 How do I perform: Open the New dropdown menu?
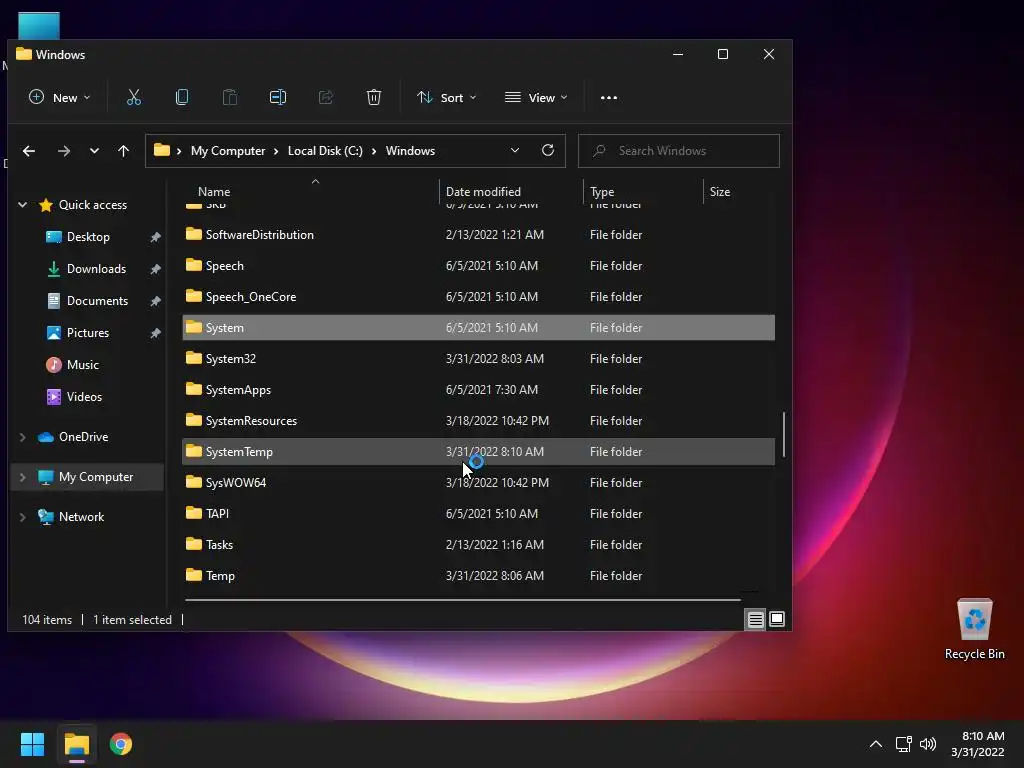coord(59,97)
